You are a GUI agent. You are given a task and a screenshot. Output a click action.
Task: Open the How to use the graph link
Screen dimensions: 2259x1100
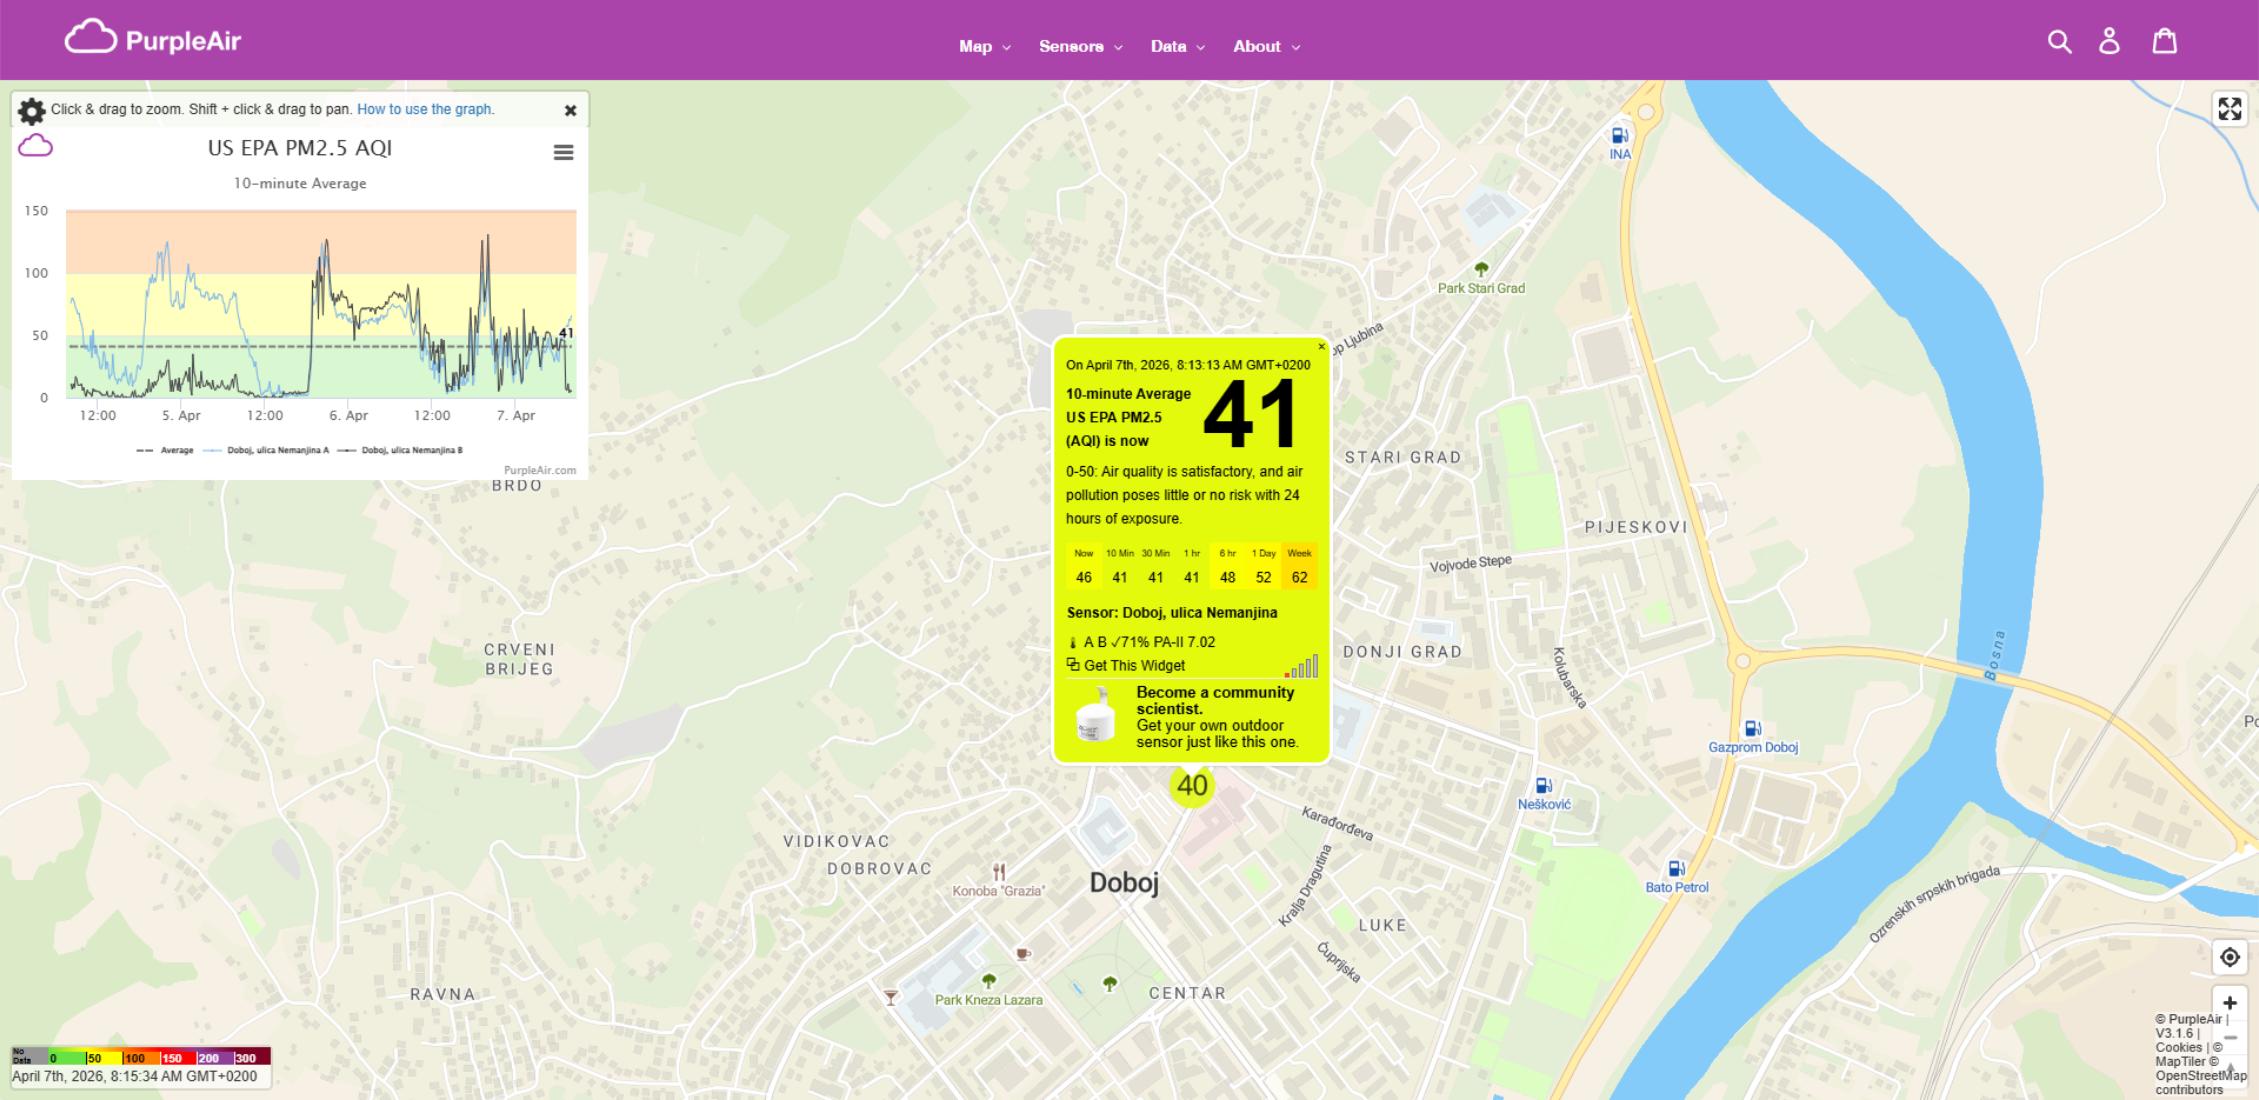tap(425, 108)
